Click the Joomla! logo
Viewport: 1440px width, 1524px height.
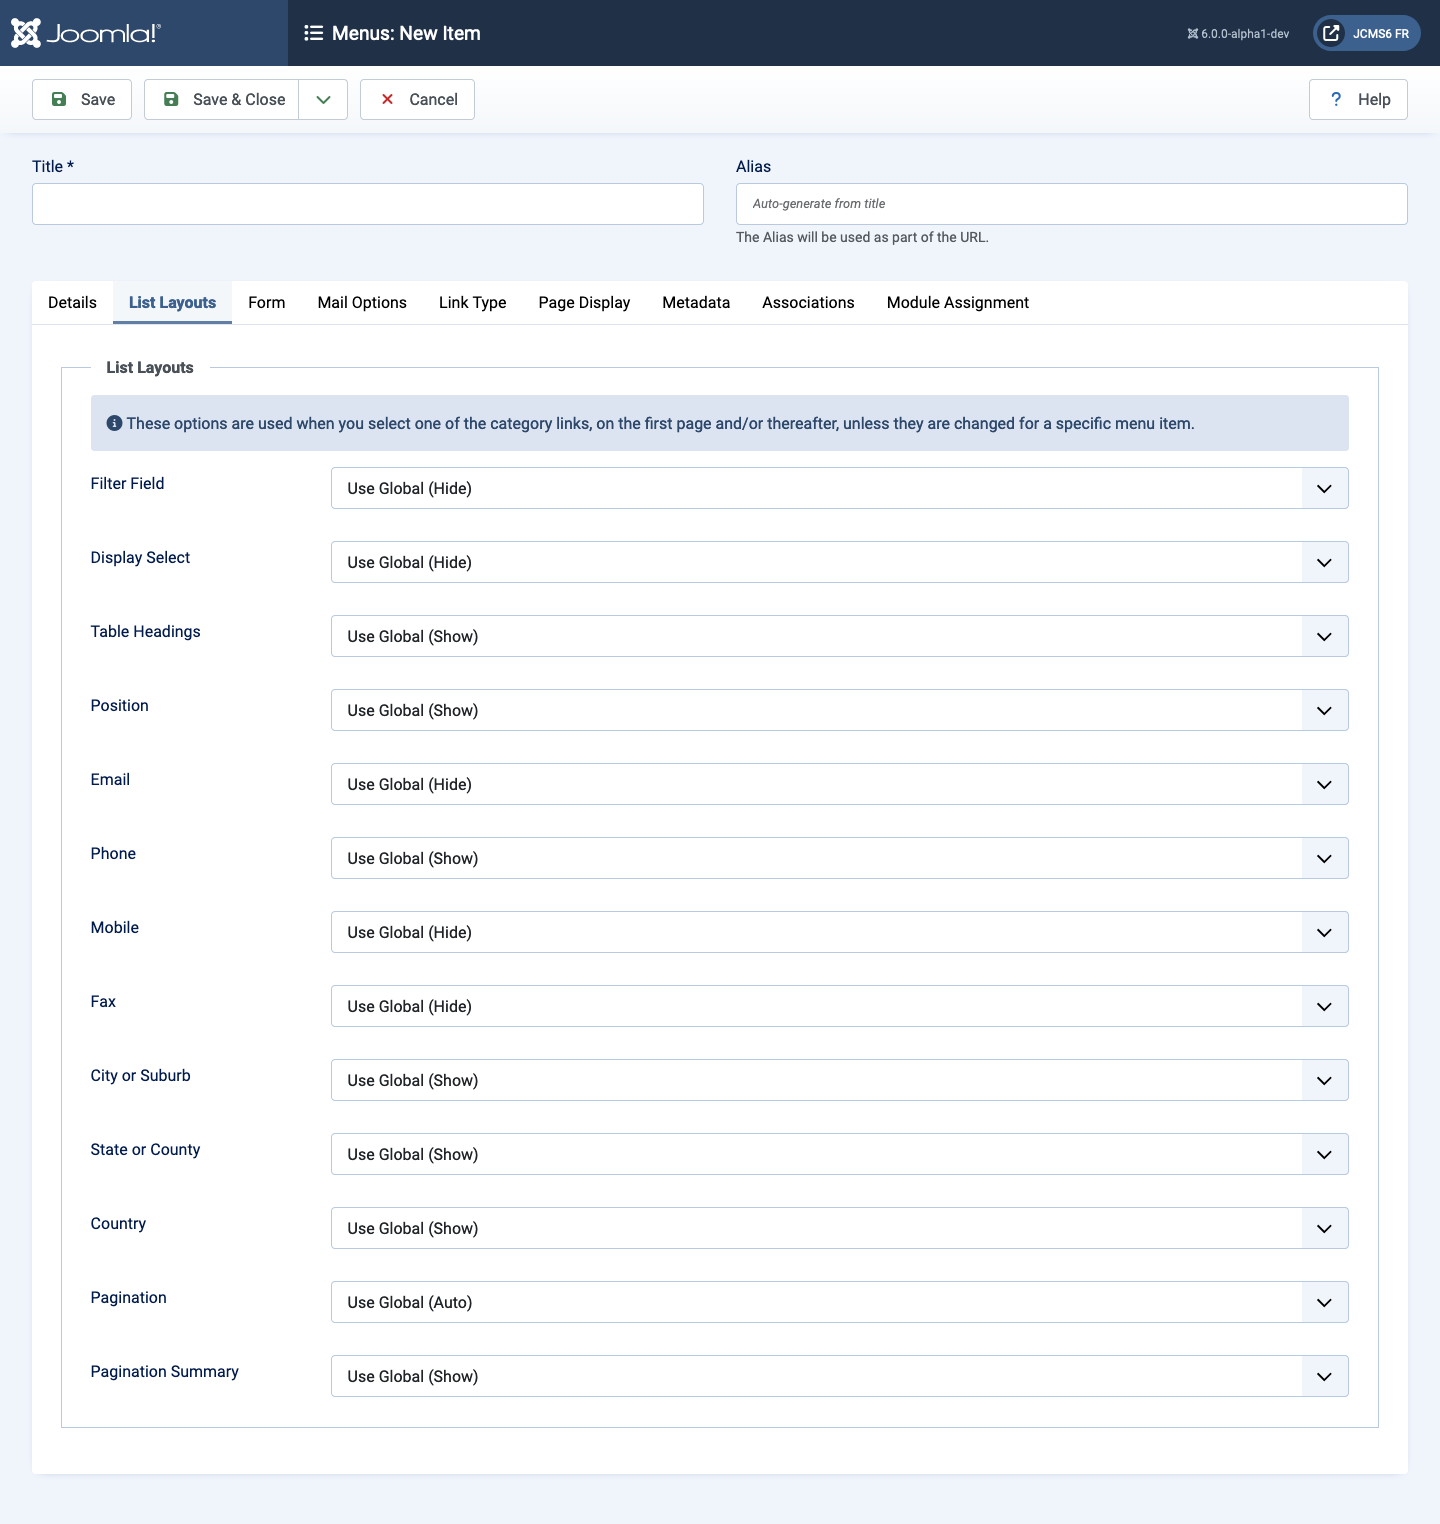86,33
